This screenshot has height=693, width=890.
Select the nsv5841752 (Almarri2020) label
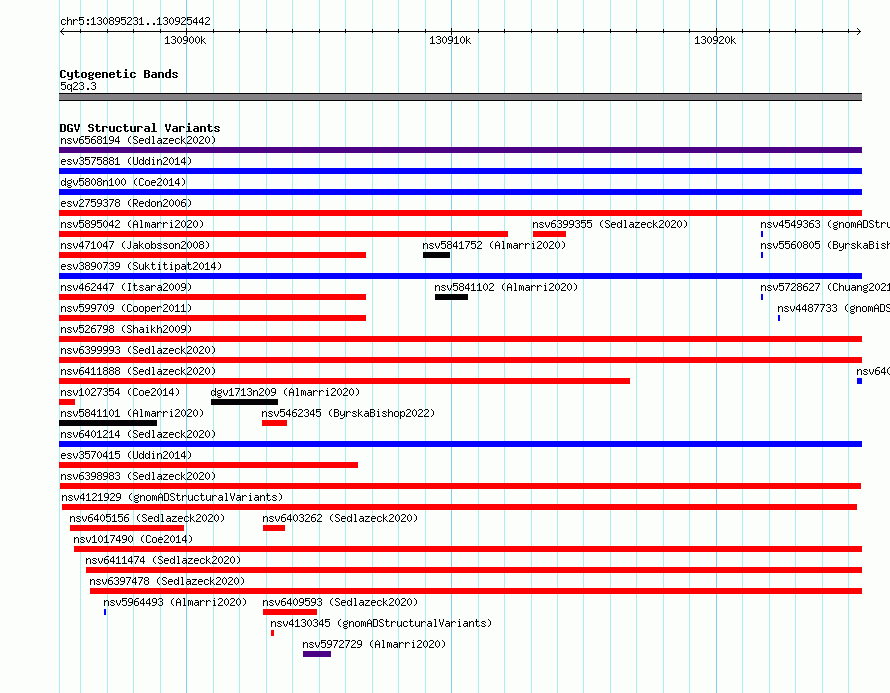pos(494,245)
